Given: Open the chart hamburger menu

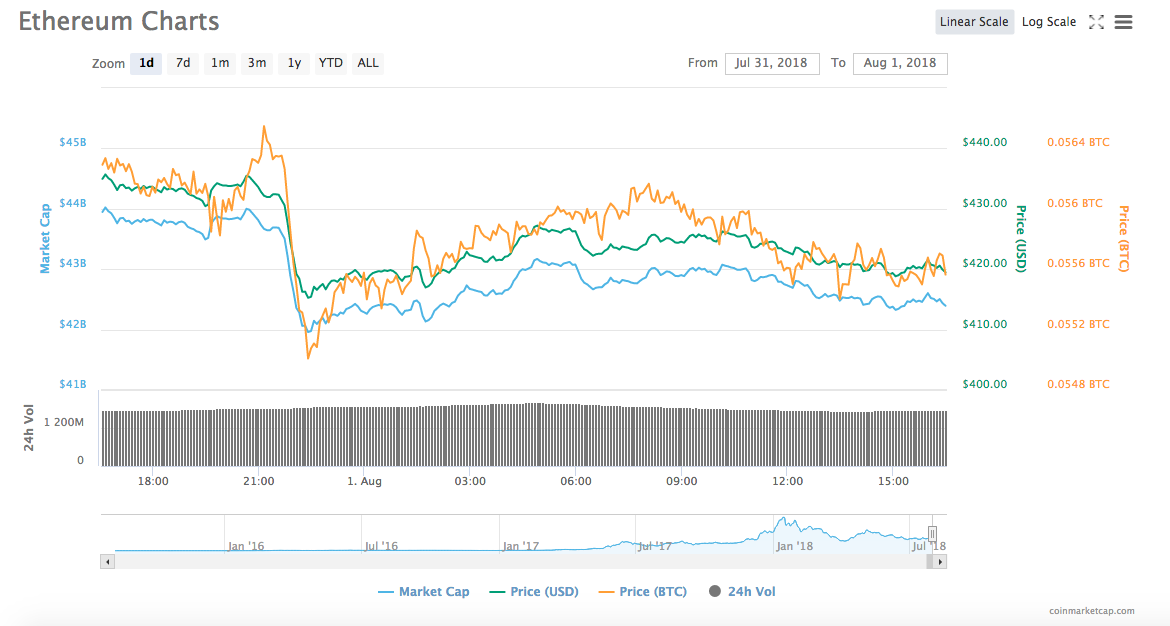Looking at the screenshot, I should (x=1123, y=22).
